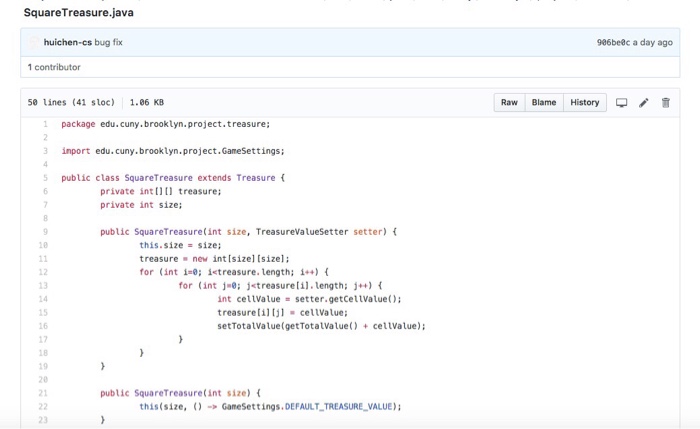Click 'private int size;' line
This screenshot has width=700, height=429.
click(141, 205)
